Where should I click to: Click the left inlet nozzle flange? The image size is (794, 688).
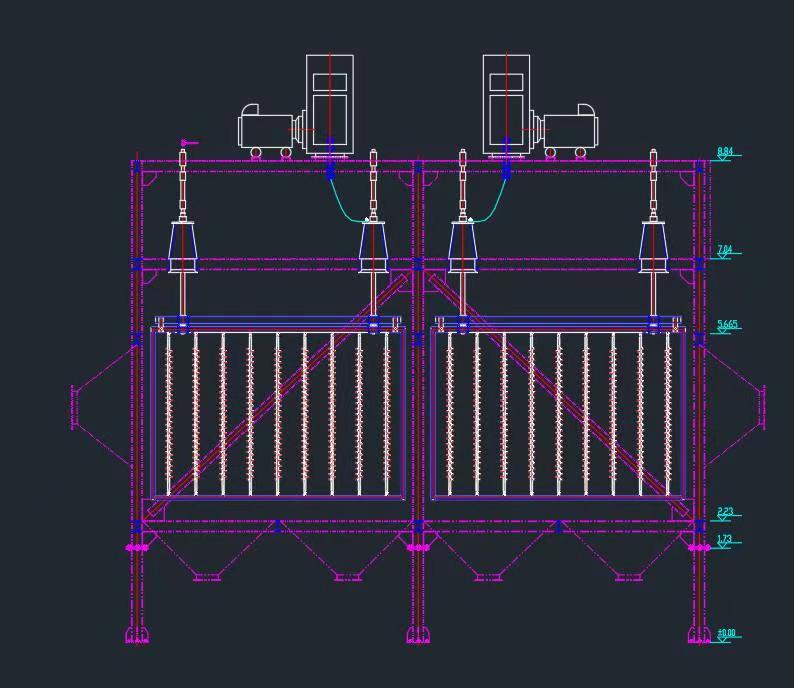pos(74,408)
